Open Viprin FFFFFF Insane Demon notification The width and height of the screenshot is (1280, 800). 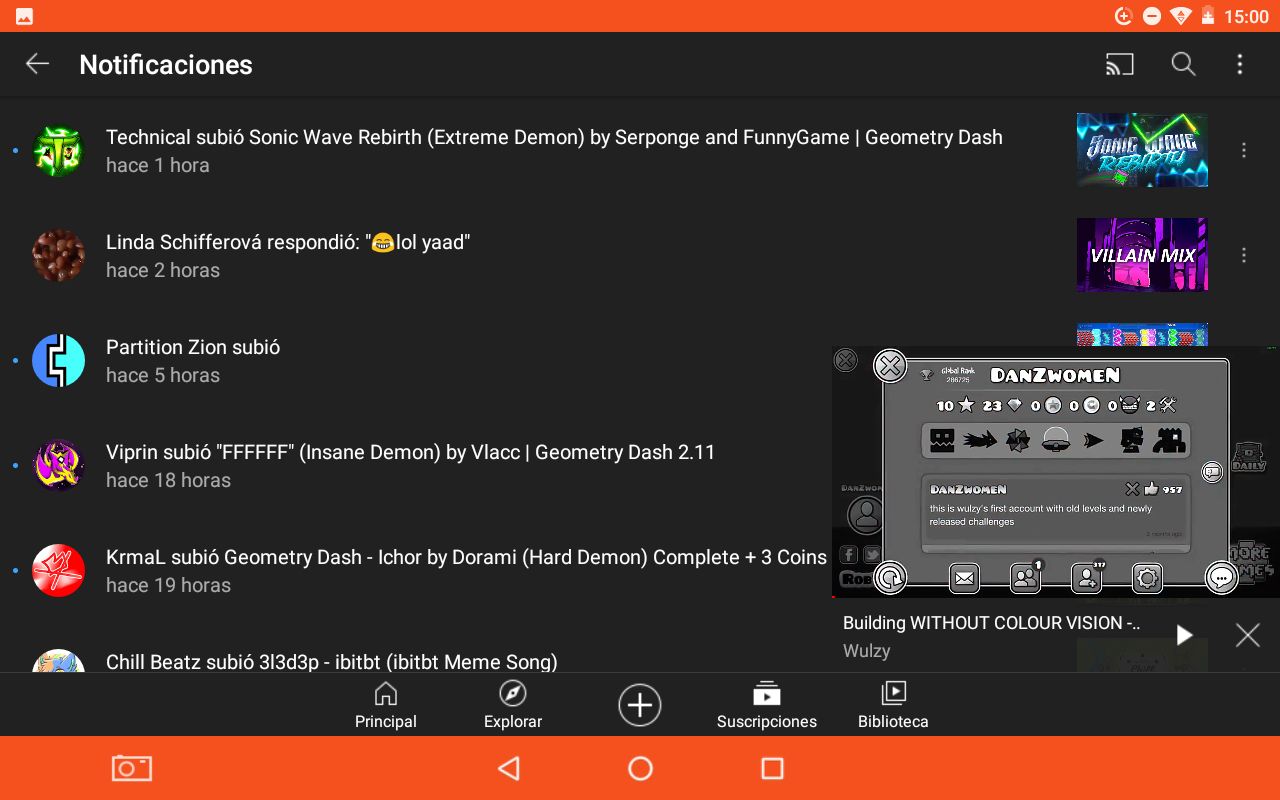(416, 466)
